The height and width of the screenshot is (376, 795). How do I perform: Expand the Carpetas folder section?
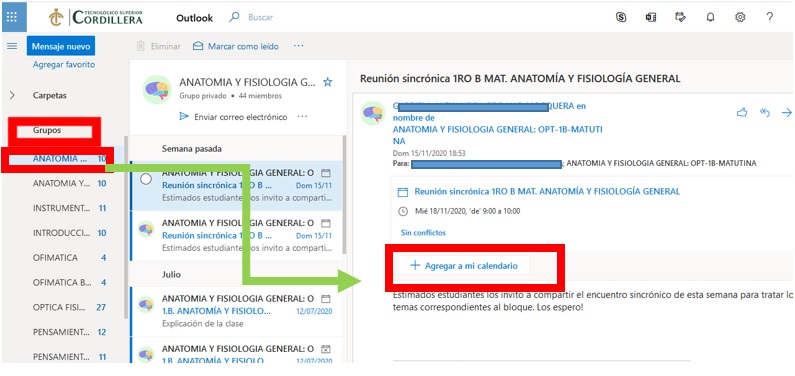point(12,95)
